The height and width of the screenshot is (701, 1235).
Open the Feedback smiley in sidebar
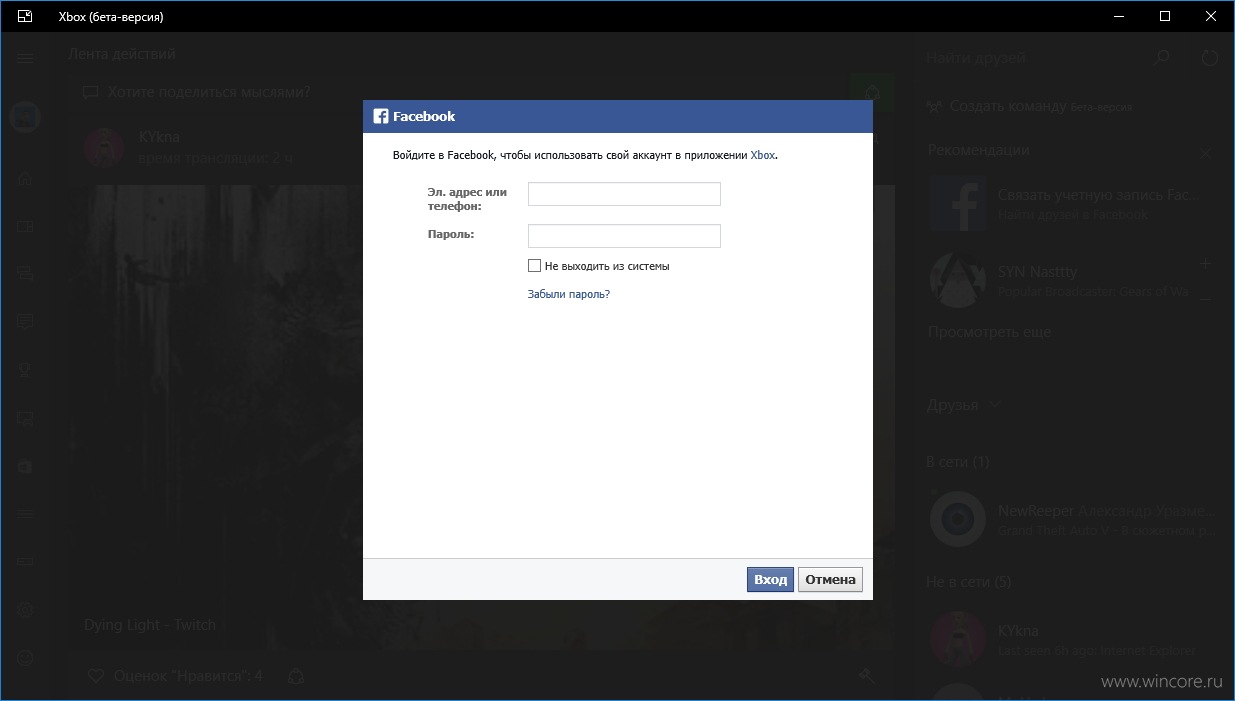pyautogui.click(x=25, y=658)
